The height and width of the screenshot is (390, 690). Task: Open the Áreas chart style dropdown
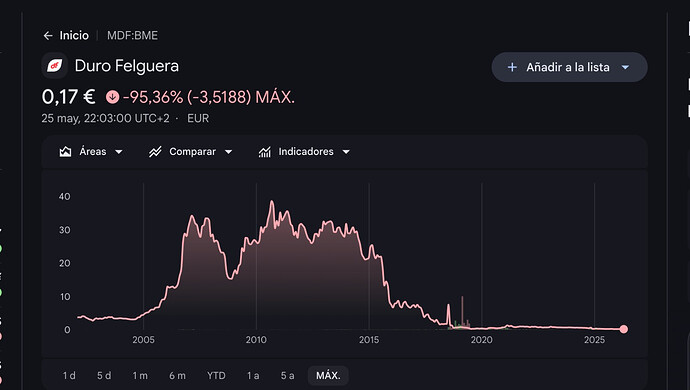(x=91, y=152)
